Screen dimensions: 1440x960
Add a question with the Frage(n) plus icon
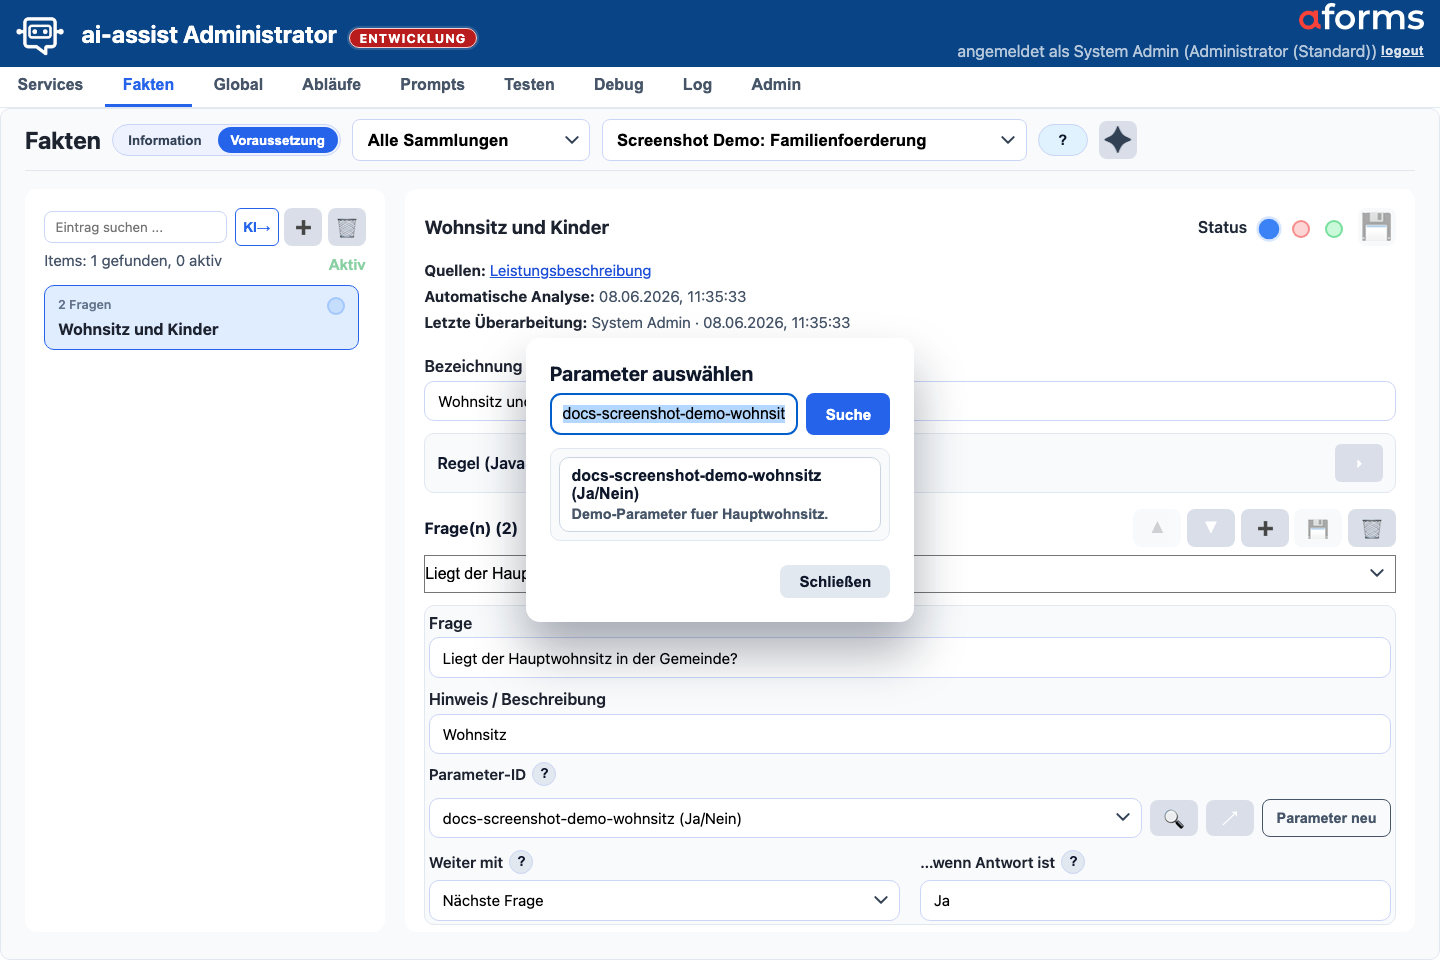coord(1265,528)
